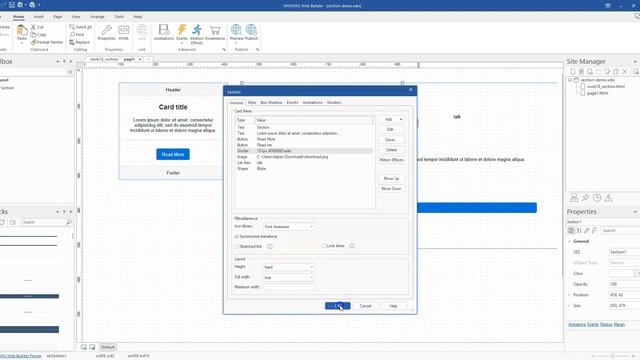The height and width of the screenshot is (360, 640).
Task: Click the new page icon in Site Manager toolbar
Action: (x=573, y=72)
